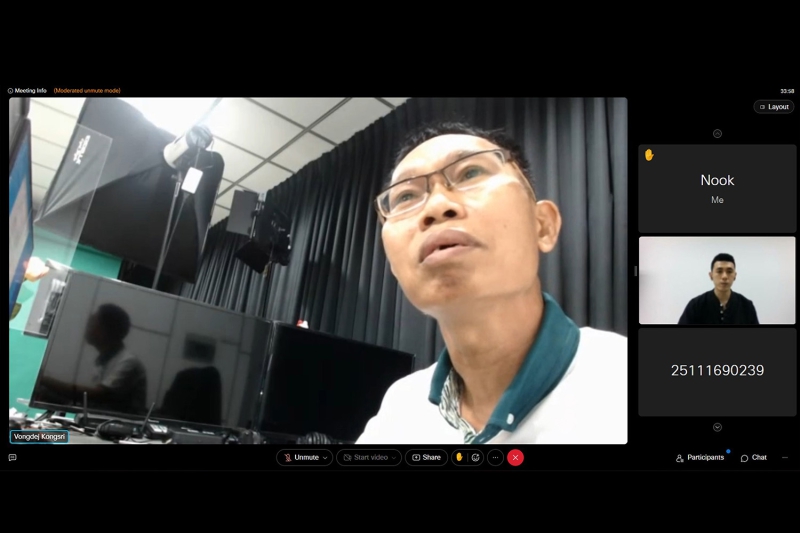Open the audio options dropdown arrow beside Unmute
The image size is (800, 533).
(325, 458)
